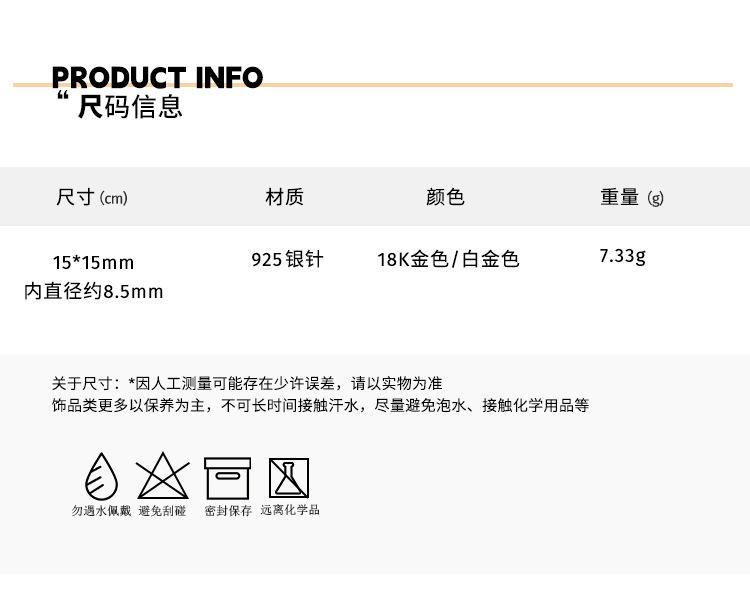
Task: Click the storage box icon
Action: (x=227, y=478)
